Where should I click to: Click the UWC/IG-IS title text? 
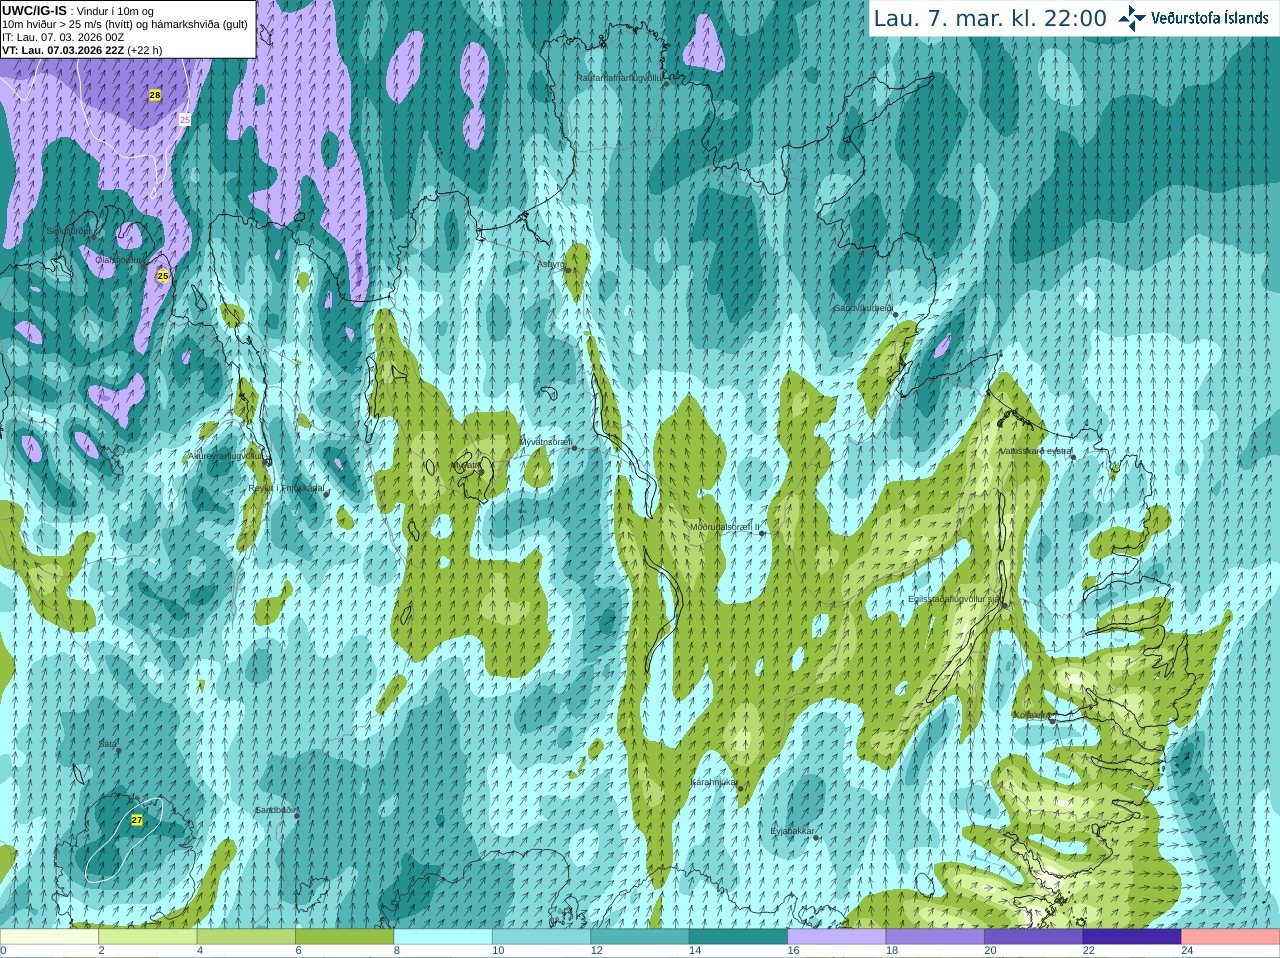(34, 10)
